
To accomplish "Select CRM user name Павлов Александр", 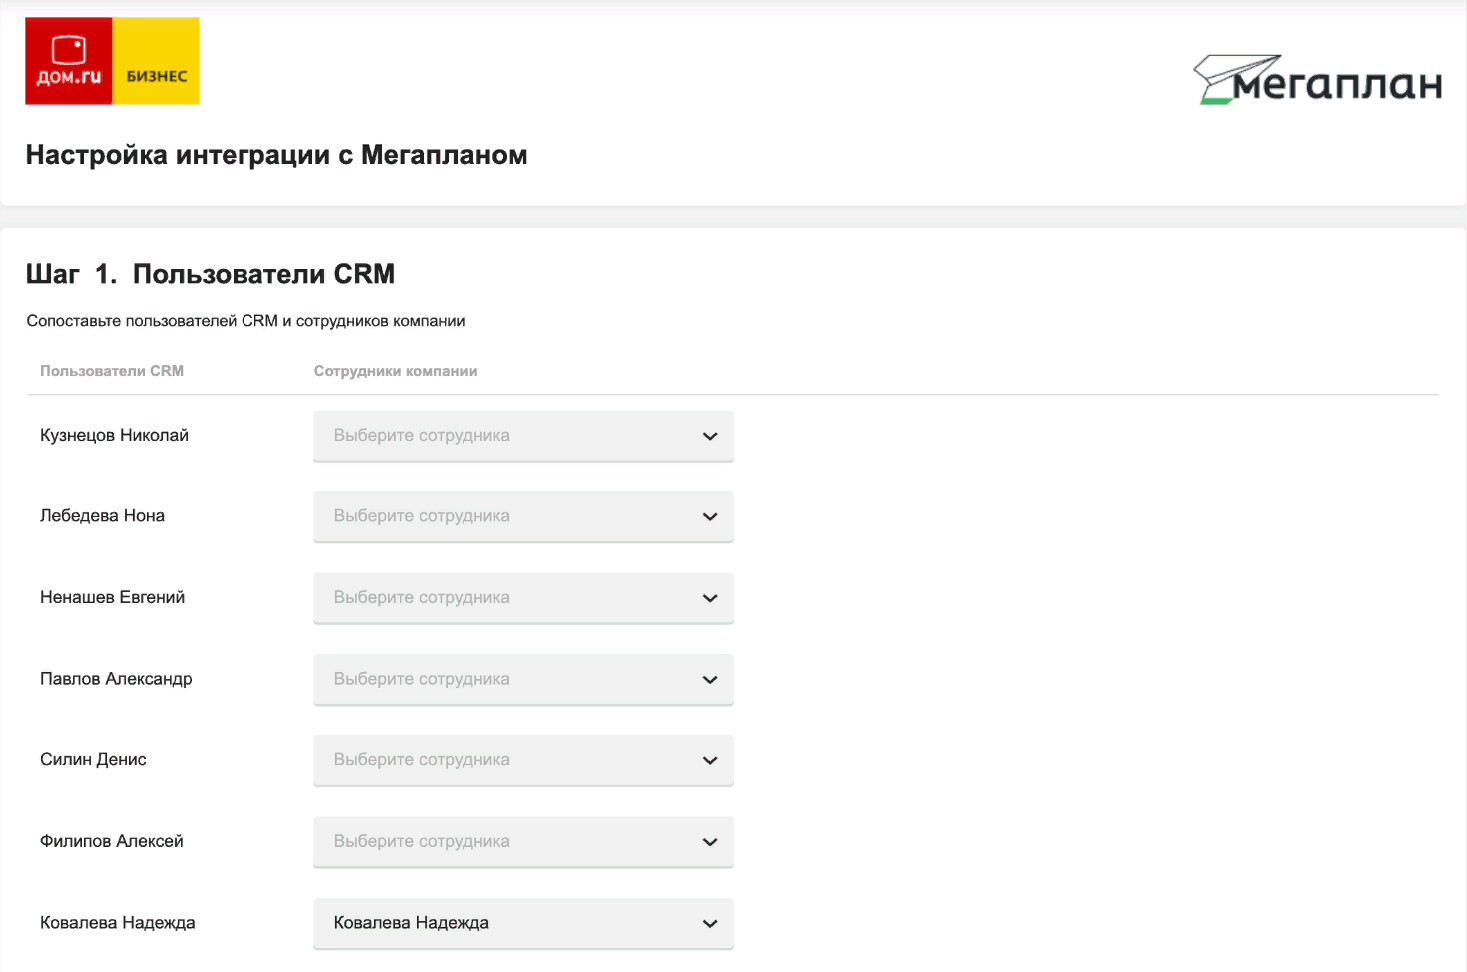I will pyautogui.click(x=116, y=679).
